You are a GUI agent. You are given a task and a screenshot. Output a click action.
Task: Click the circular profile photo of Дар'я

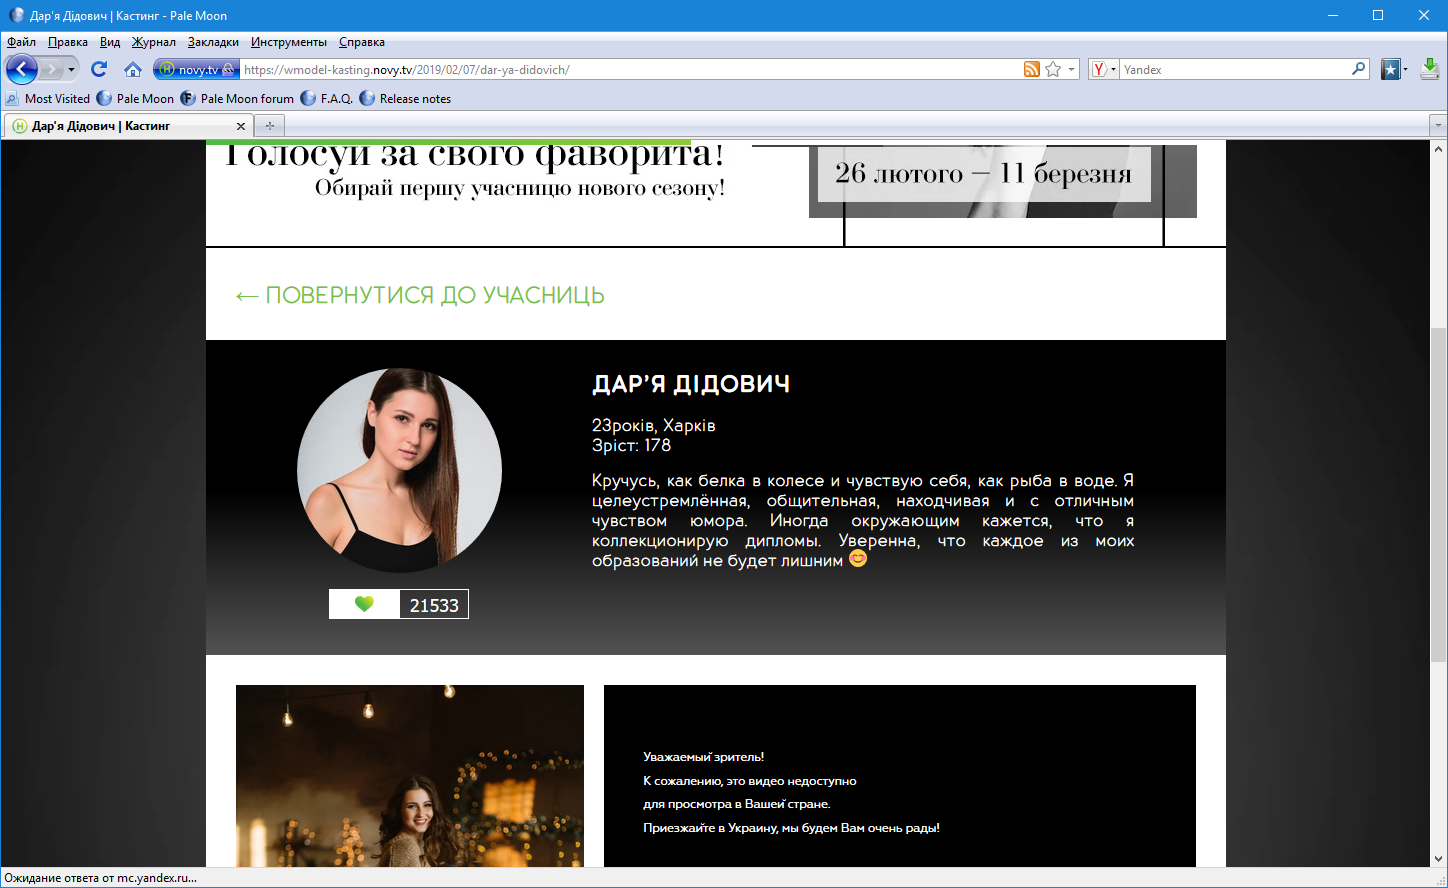pyautogui.click(x=399, y=471)
